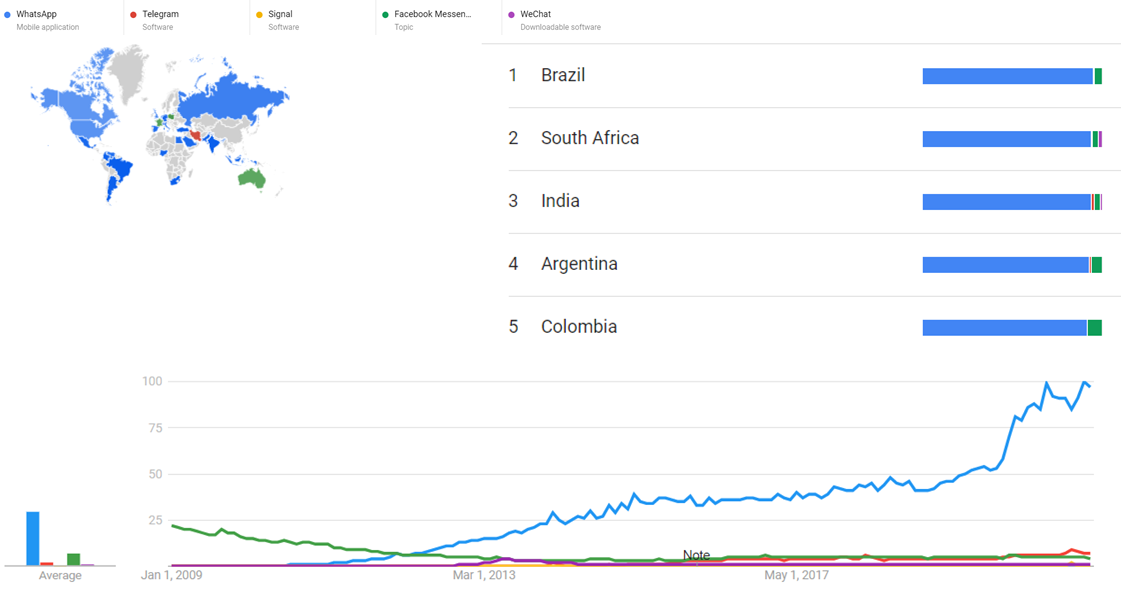
Task: Click India in the country ranking
Action: pos(560,202)
